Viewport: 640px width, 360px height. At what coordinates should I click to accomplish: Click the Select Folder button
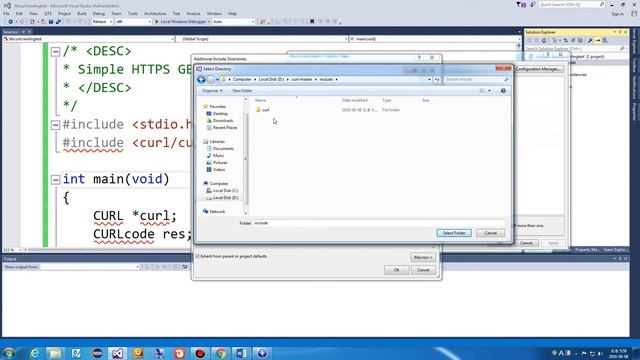coord(454,233)
